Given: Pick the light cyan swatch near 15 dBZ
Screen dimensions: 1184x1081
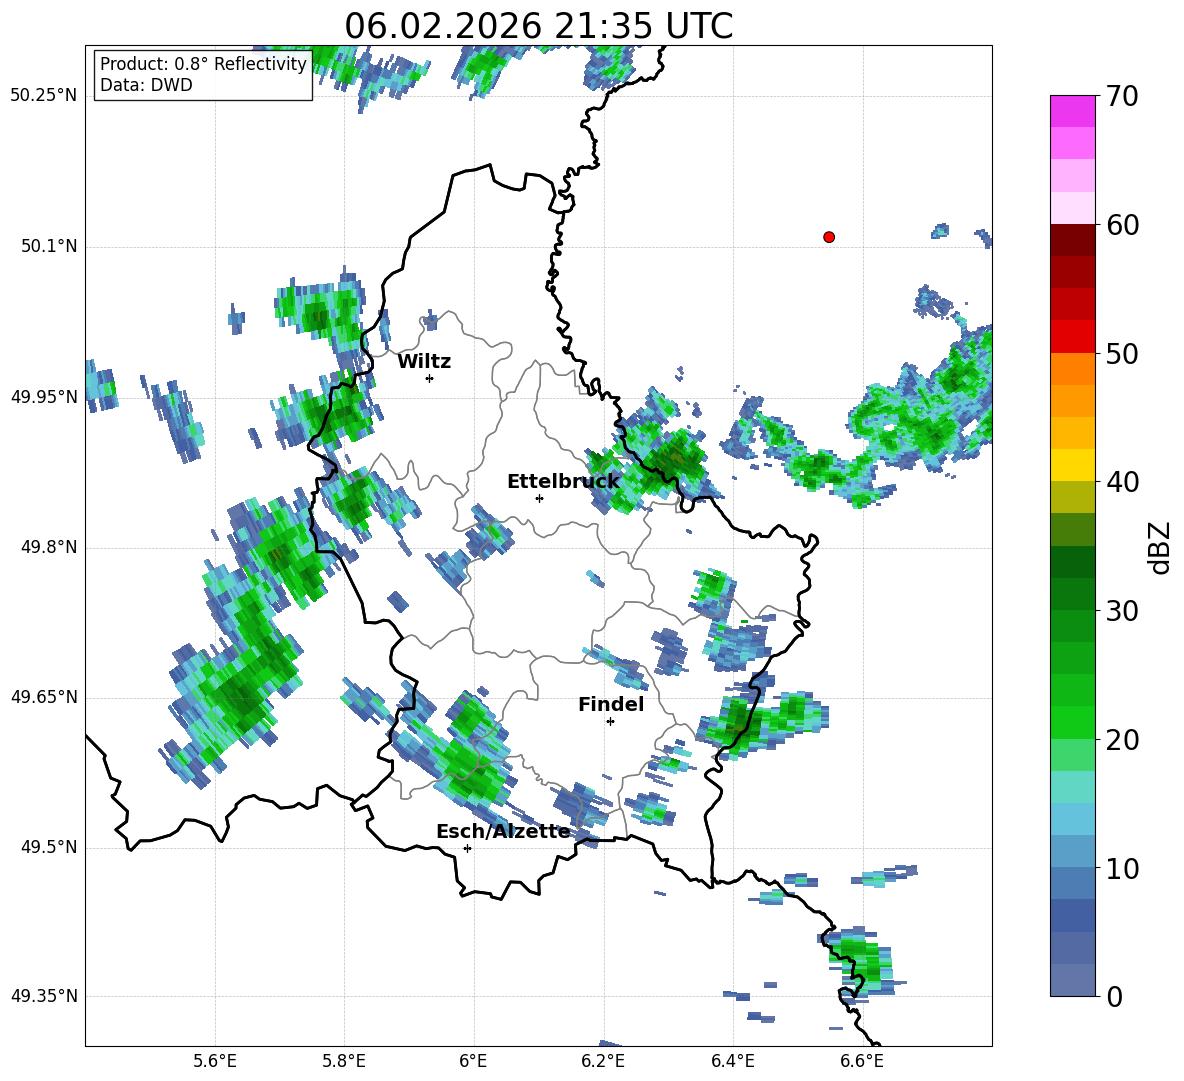Looking at the screenshot, I should pos(1072,787).
